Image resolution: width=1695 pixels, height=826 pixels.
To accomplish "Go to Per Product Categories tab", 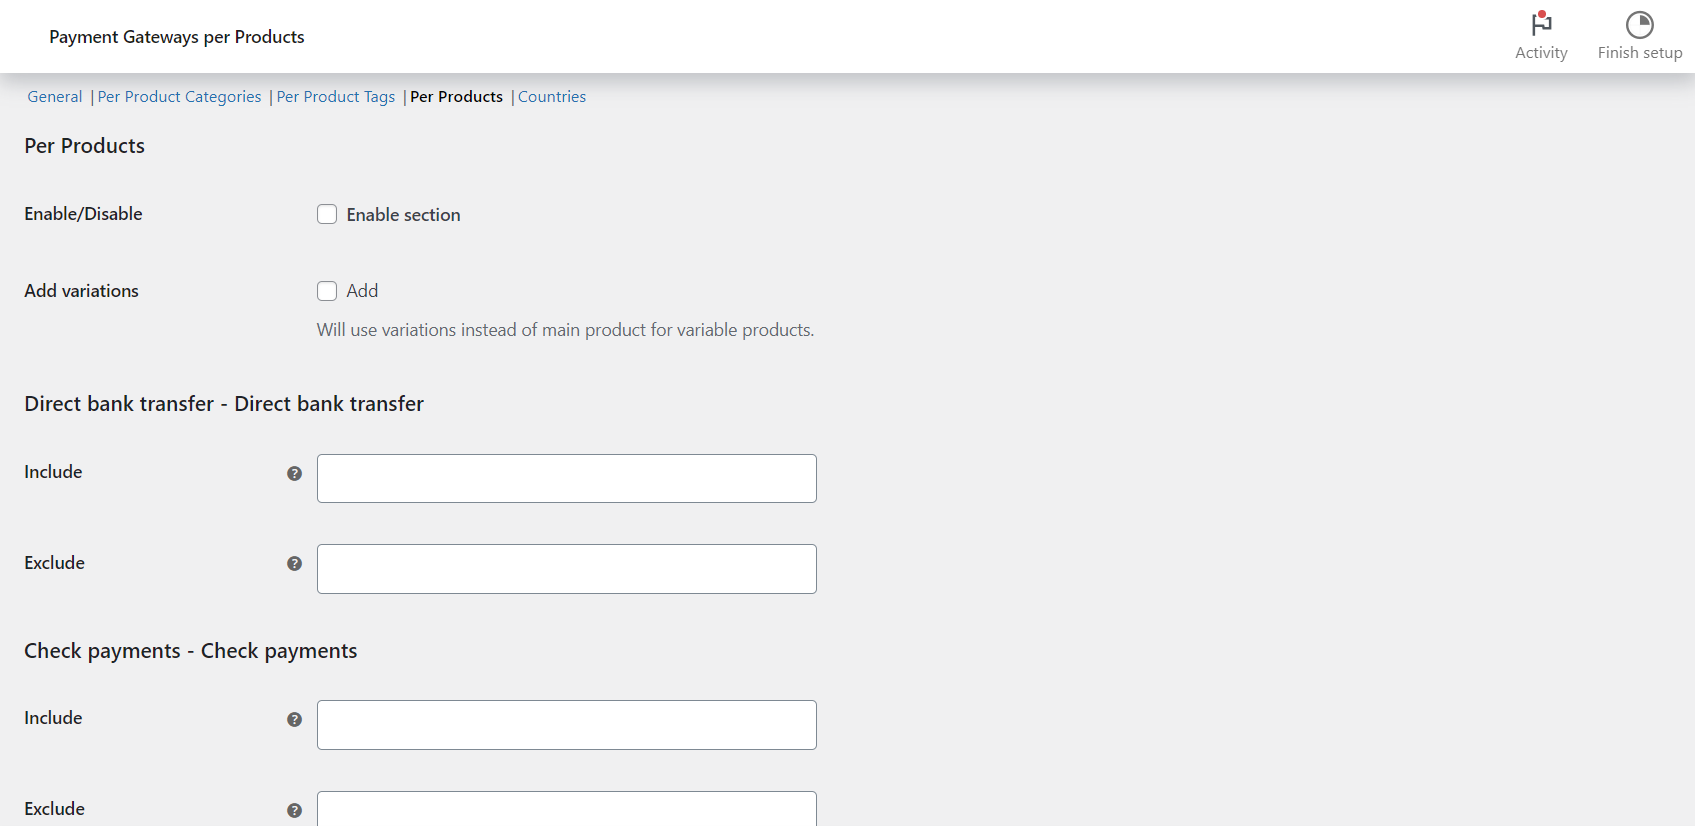I will [179, 97].
